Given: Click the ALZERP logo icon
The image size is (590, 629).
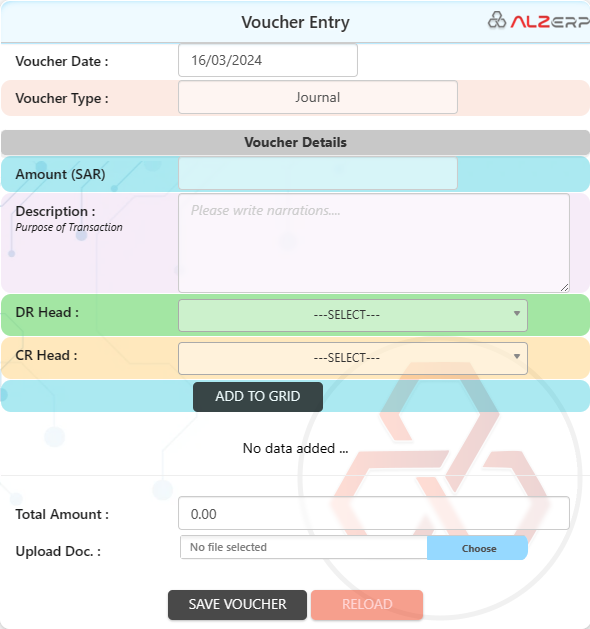Looking at the screenshot, I should click(x=497, y=20).
